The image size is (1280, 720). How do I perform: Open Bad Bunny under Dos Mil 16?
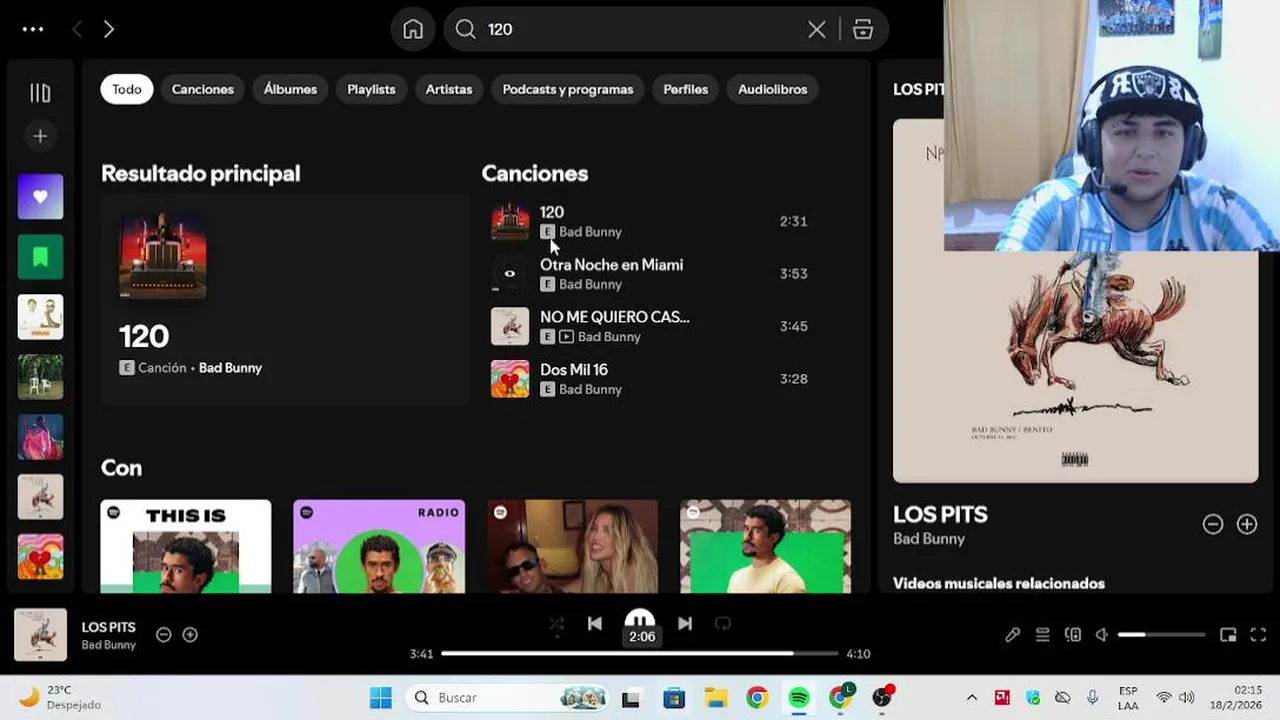pos(590,389)
